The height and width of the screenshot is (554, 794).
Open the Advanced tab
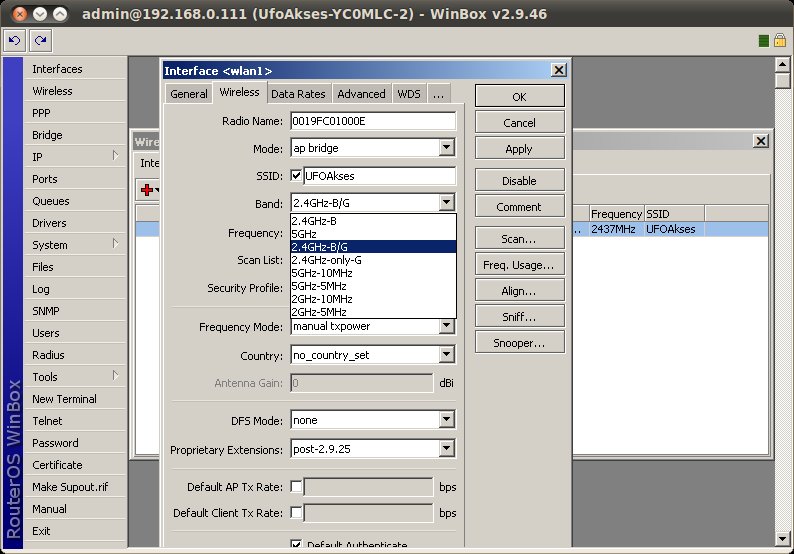click(x=361, y=93)
